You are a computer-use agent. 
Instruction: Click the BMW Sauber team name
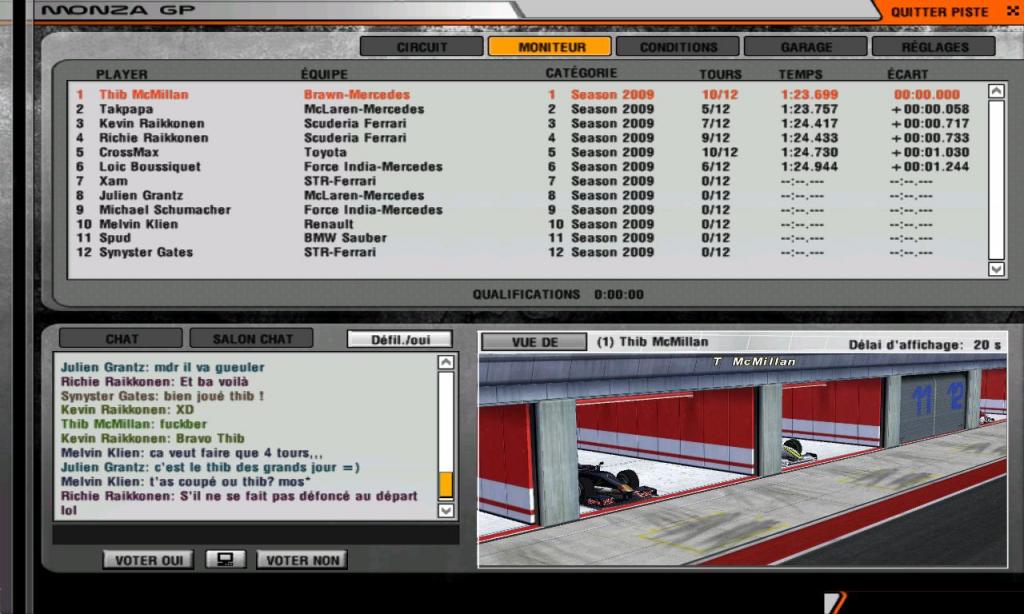point(345,238)
